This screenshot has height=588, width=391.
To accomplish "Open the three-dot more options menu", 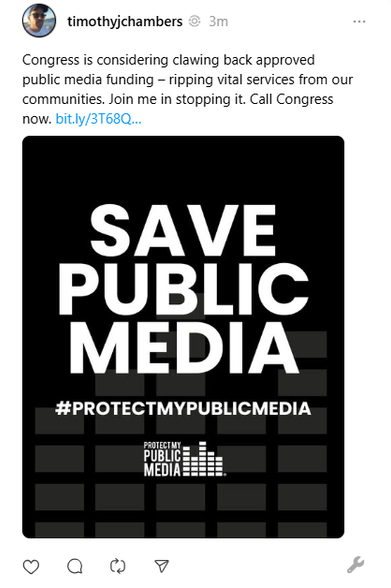I will click(x=359, y=22).
